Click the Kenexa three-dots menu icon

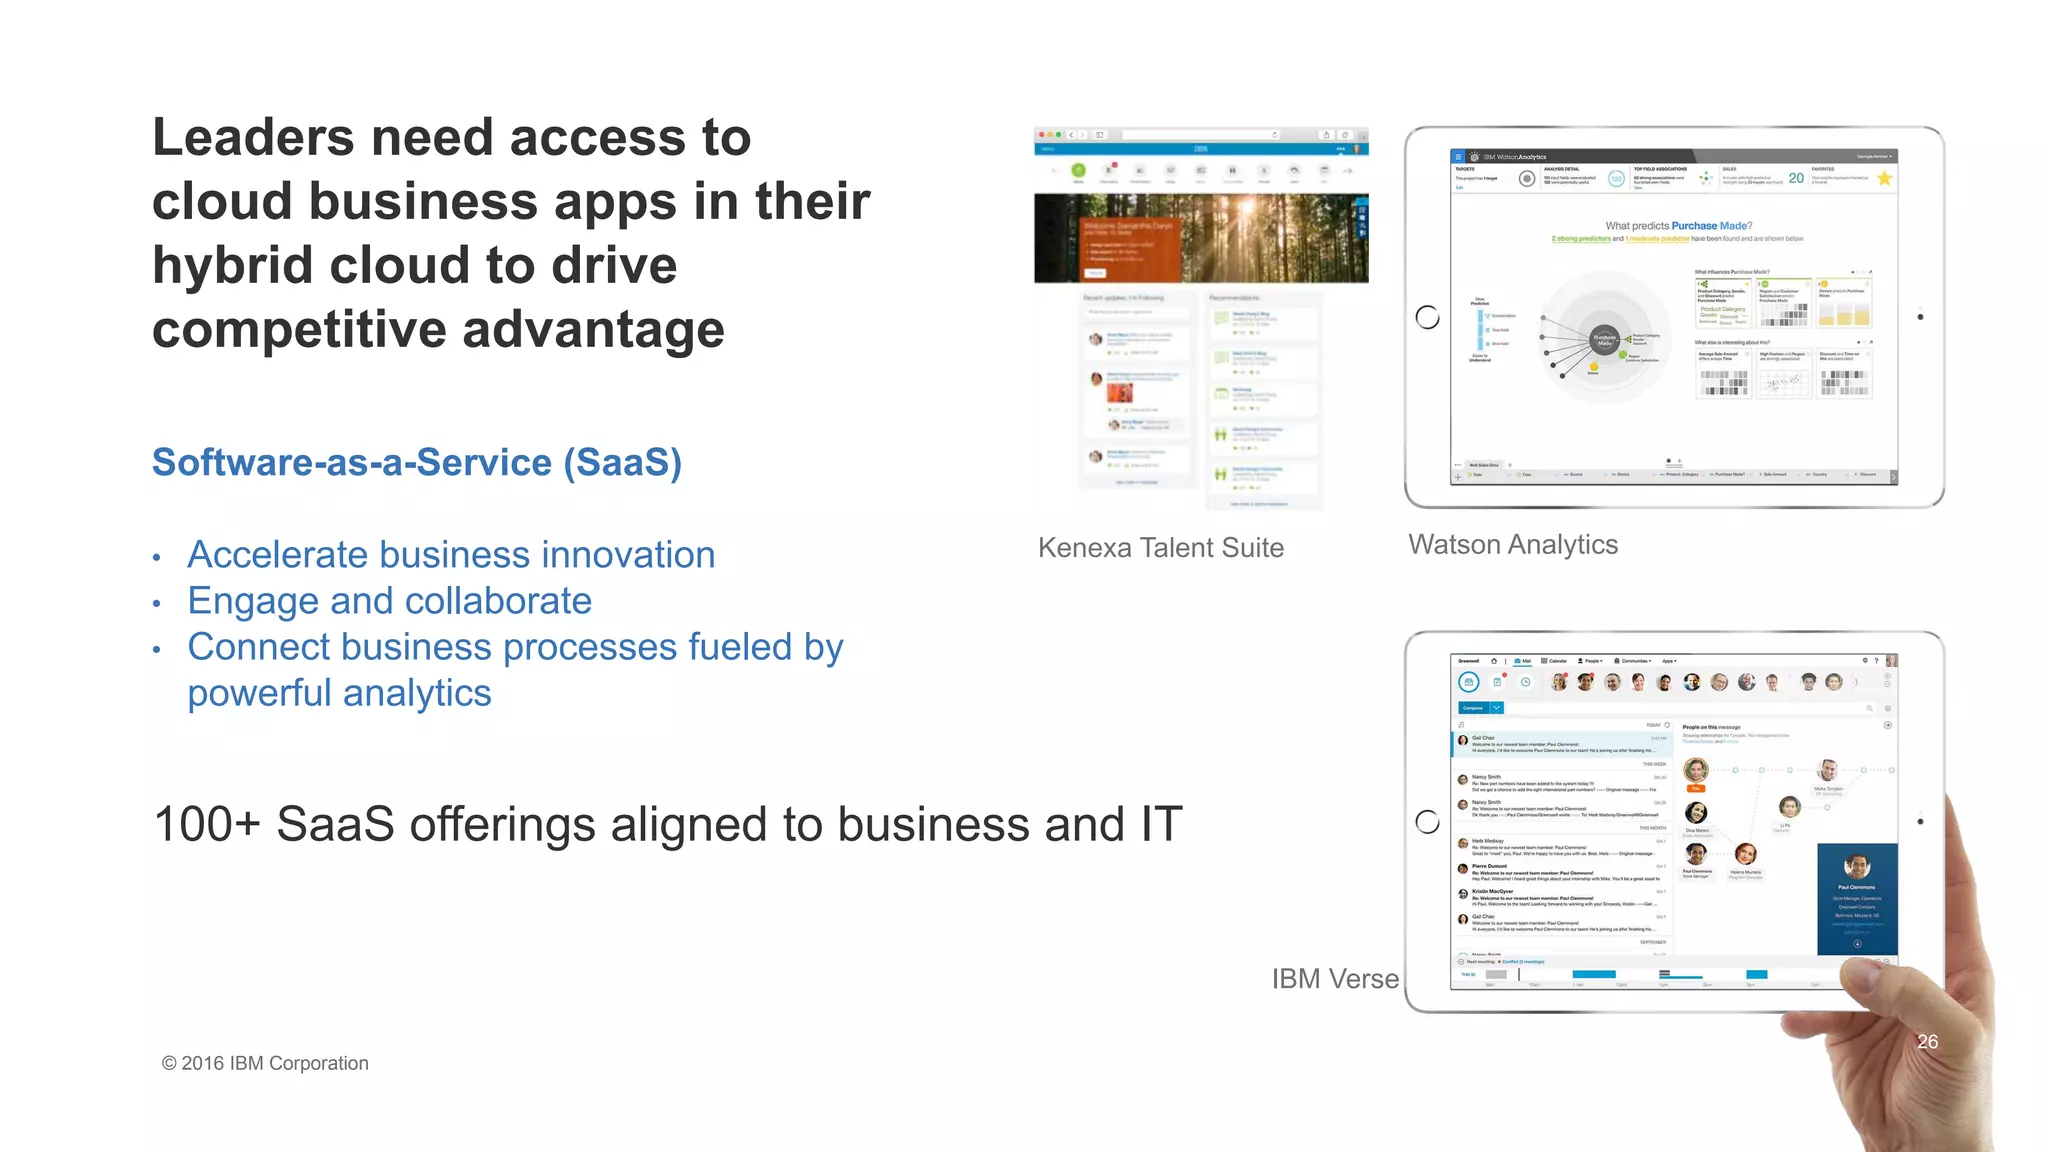click(1341, 149)
